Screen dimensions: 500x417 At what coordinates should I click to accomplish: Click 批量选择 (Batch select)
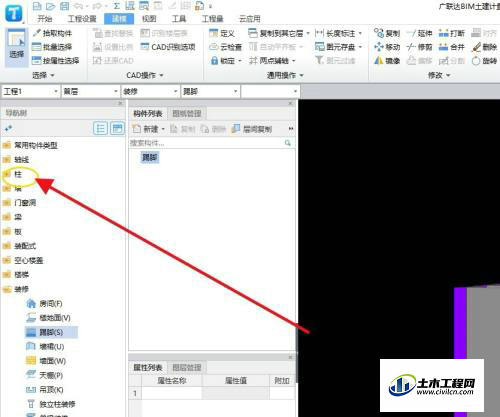[x=52, y=47]
